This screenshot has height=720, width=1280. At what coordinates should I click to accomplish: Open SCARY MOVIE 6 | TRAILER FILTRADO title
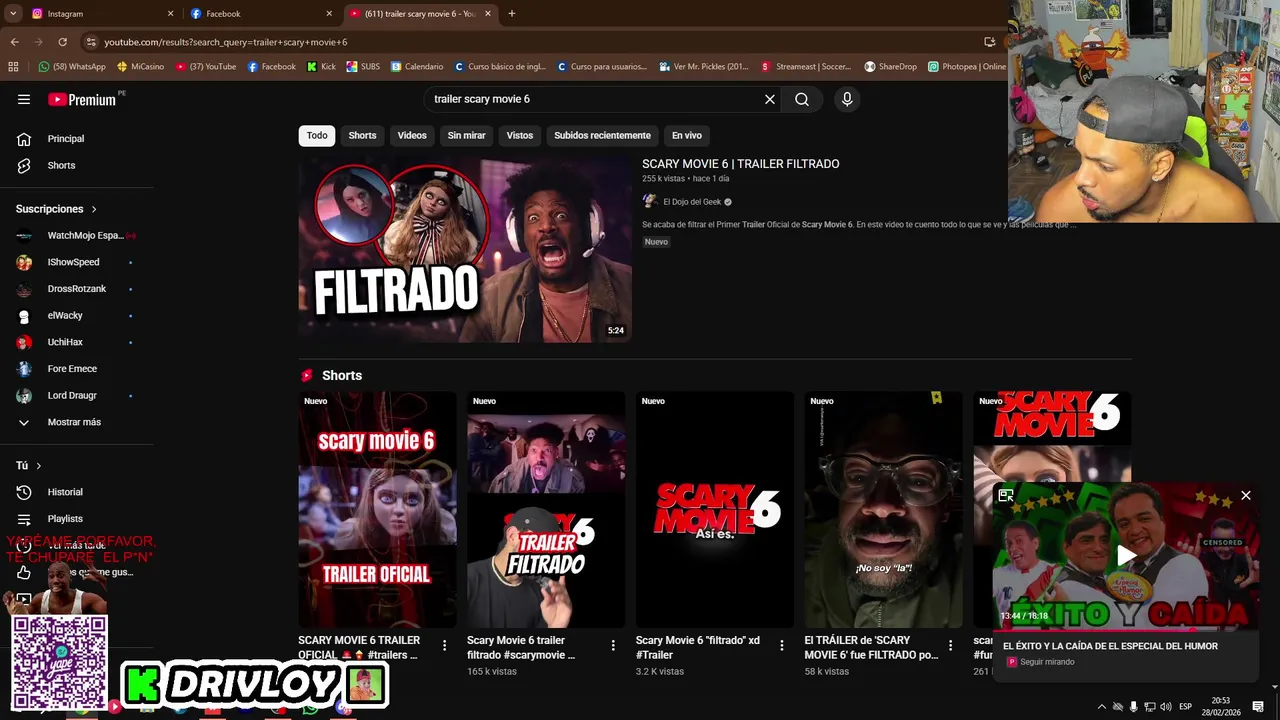740,164
